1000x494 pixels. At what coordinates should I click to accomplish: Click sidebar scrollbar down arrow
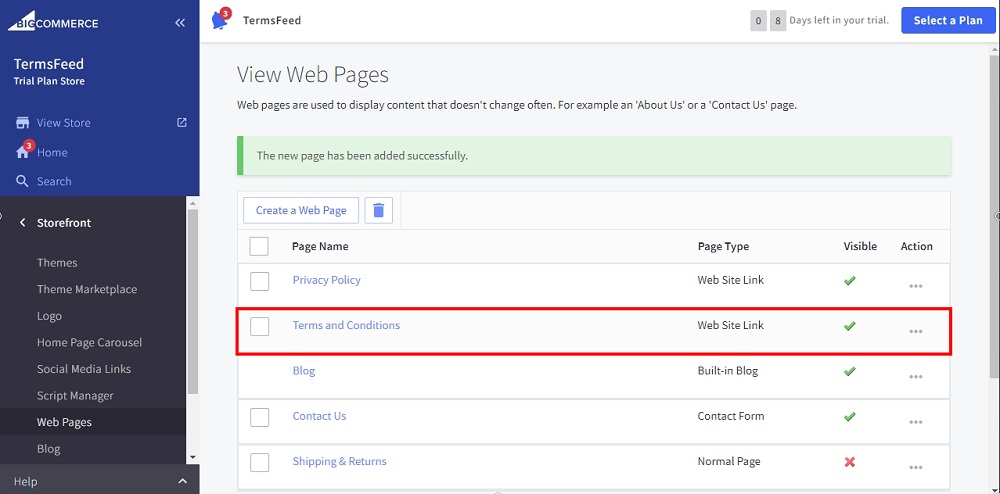tap(193, 457)
